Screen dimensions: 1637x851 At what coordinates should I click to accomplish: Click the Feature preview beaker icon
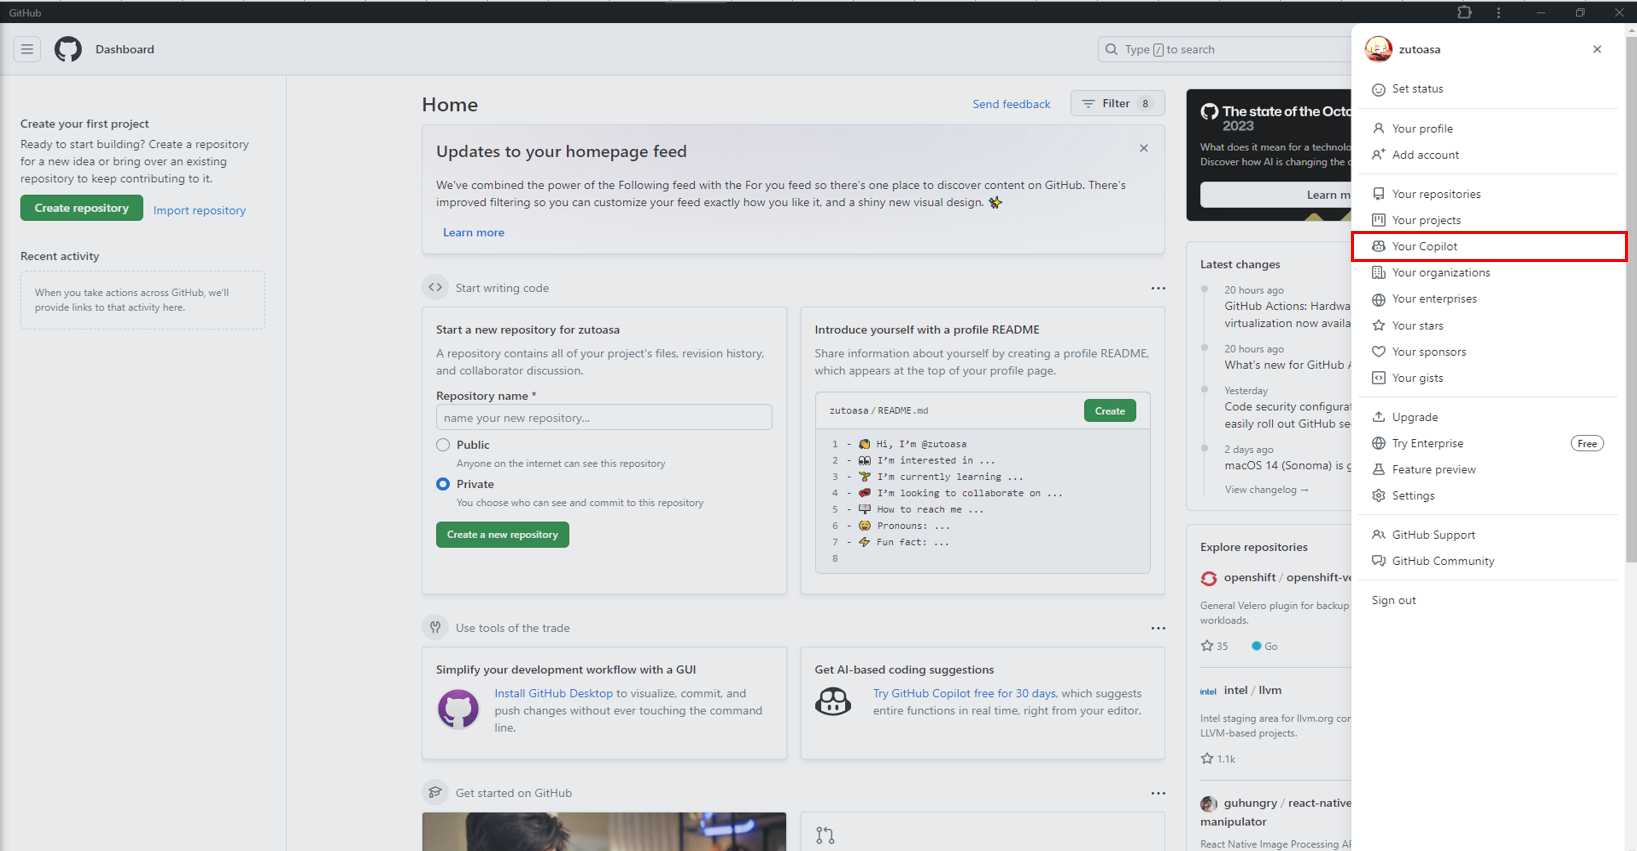(1379, 470)
